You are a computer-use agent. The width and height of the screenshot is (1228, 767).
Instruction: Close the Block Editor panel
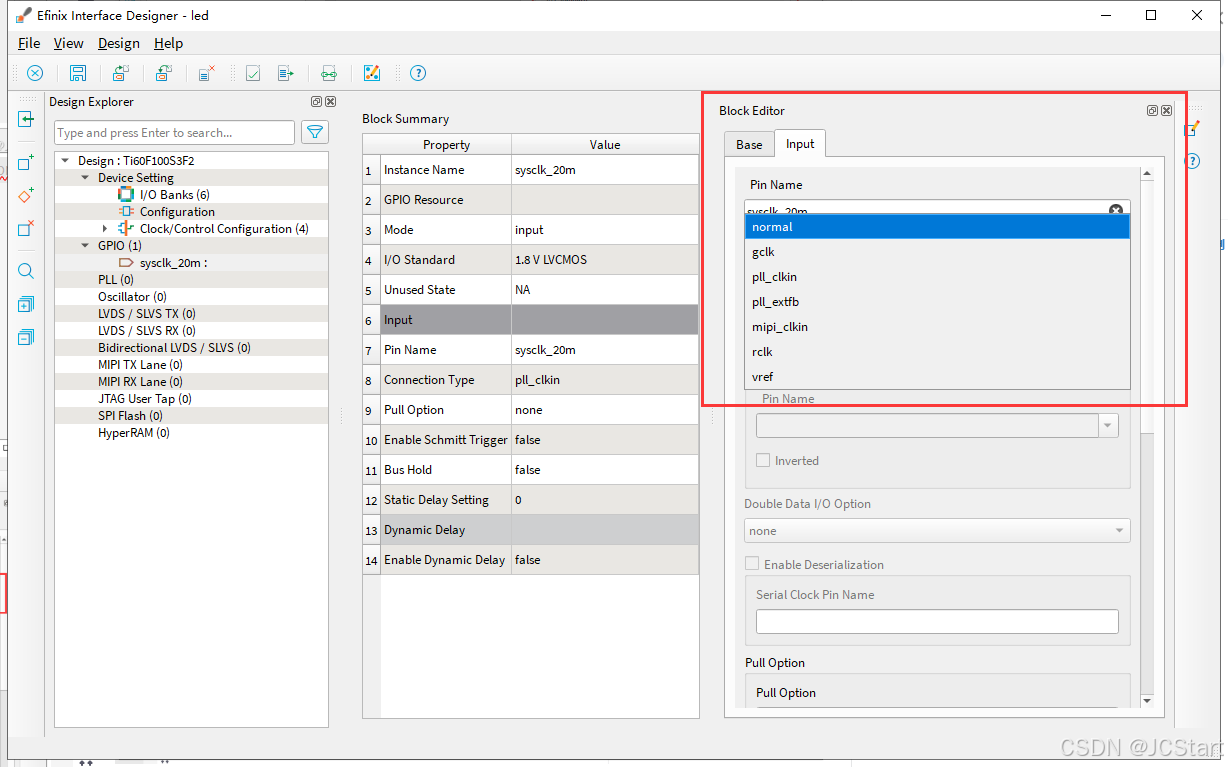pyautogui.click(x=1166, y=111)
